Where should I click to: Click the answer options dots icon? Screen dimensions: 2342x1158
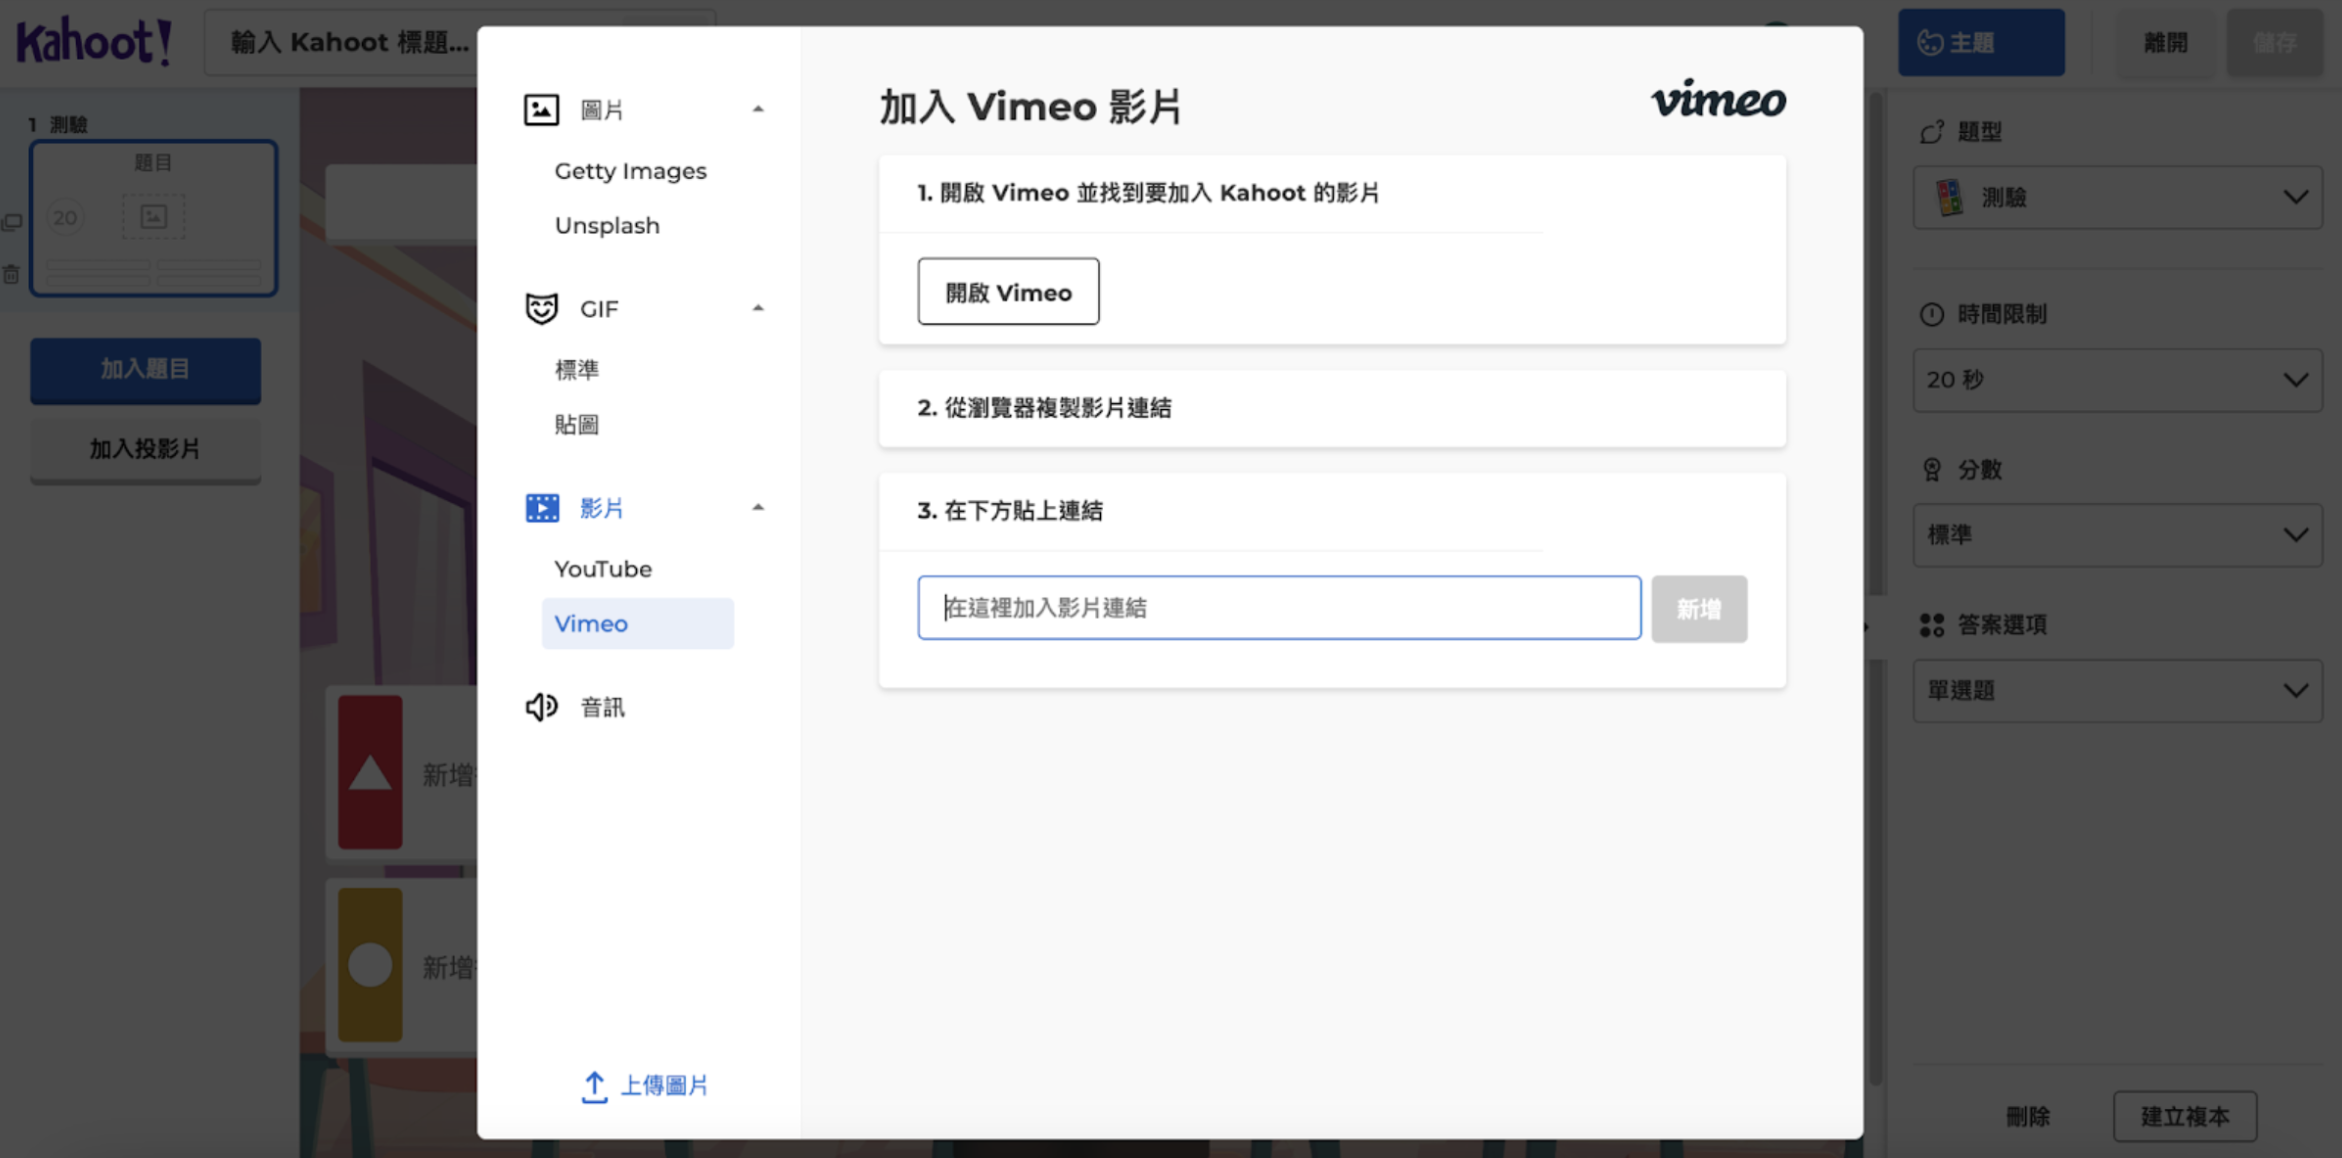pyautogui.click(x=1931, y=624)
